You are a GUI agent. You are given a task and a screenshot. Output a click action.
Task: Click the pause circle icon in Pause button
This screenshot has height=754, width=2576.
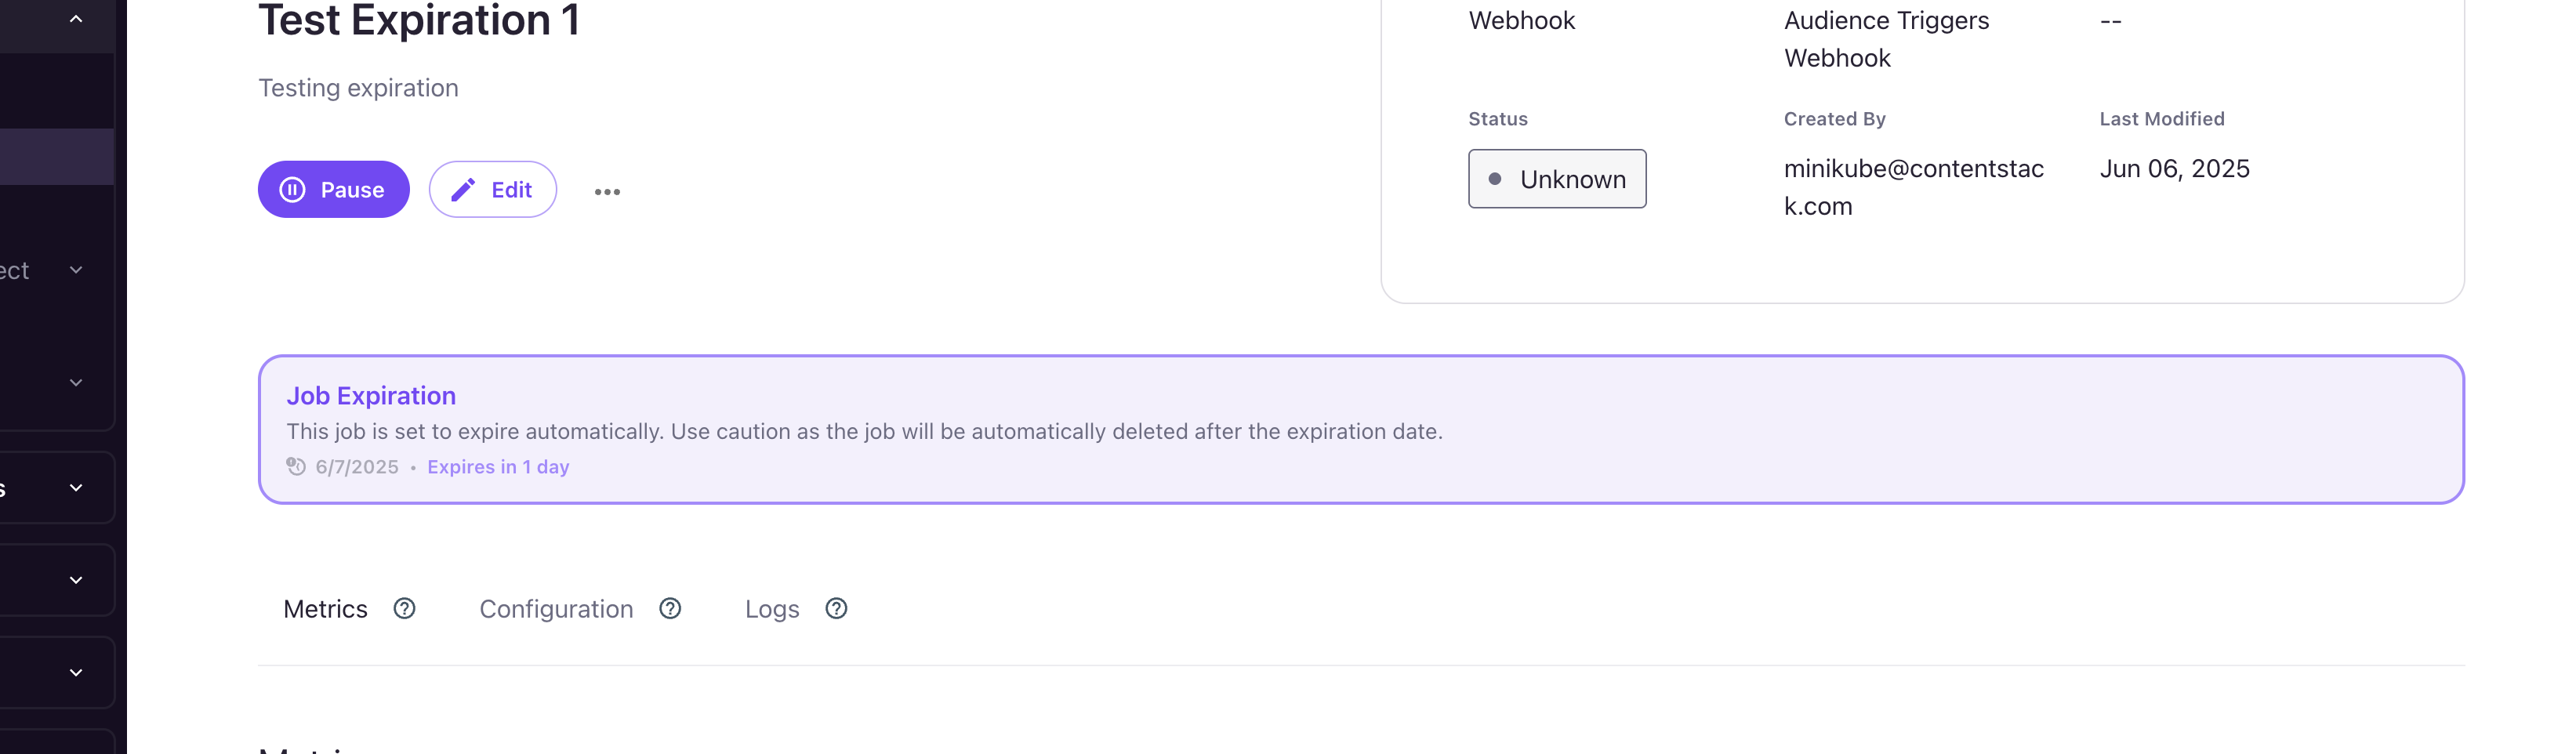pyautogui.click(x=292, y=190)
